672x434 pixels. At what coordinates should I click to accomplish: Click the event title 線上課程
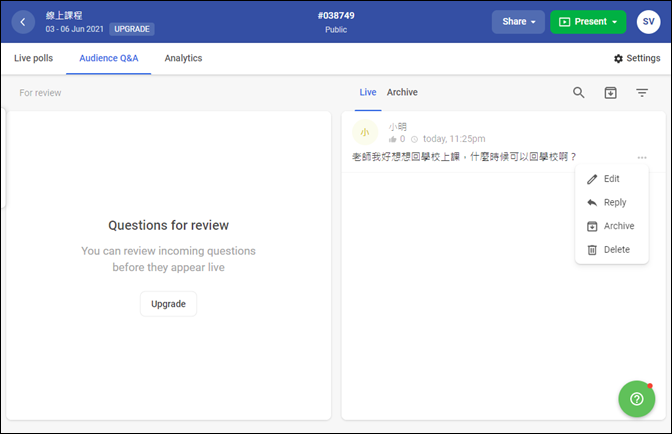click(x=64, y=15)
